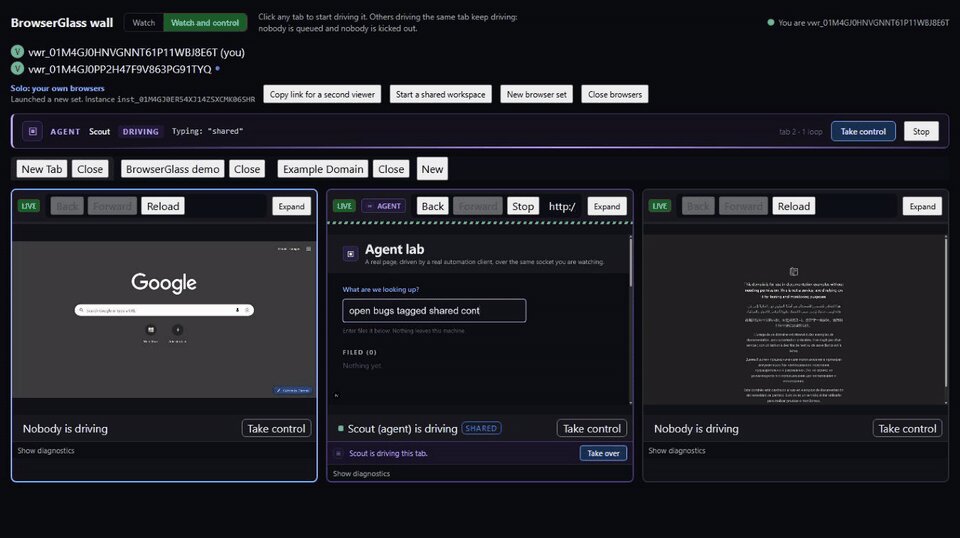
Task: Click the FILED (0) heading
Action: [359, 353]
